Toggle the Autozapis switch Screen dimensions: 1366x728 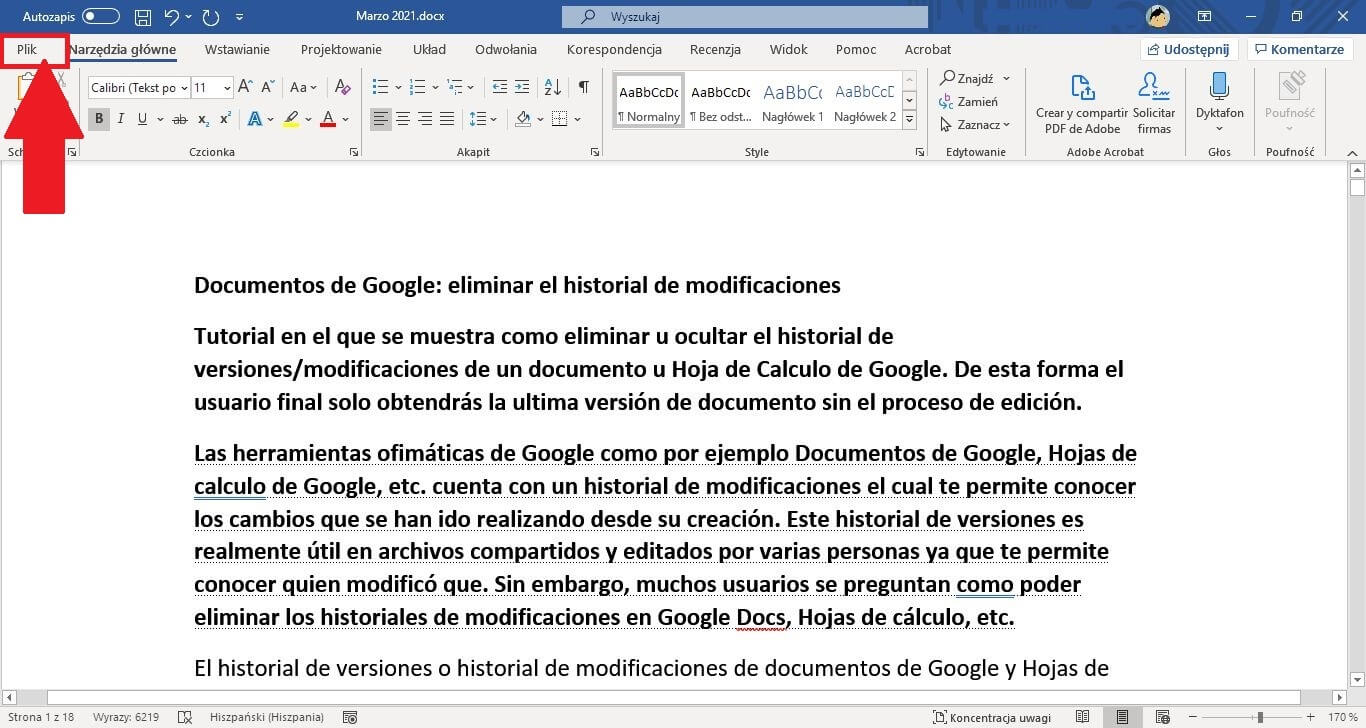pos(100,17)
